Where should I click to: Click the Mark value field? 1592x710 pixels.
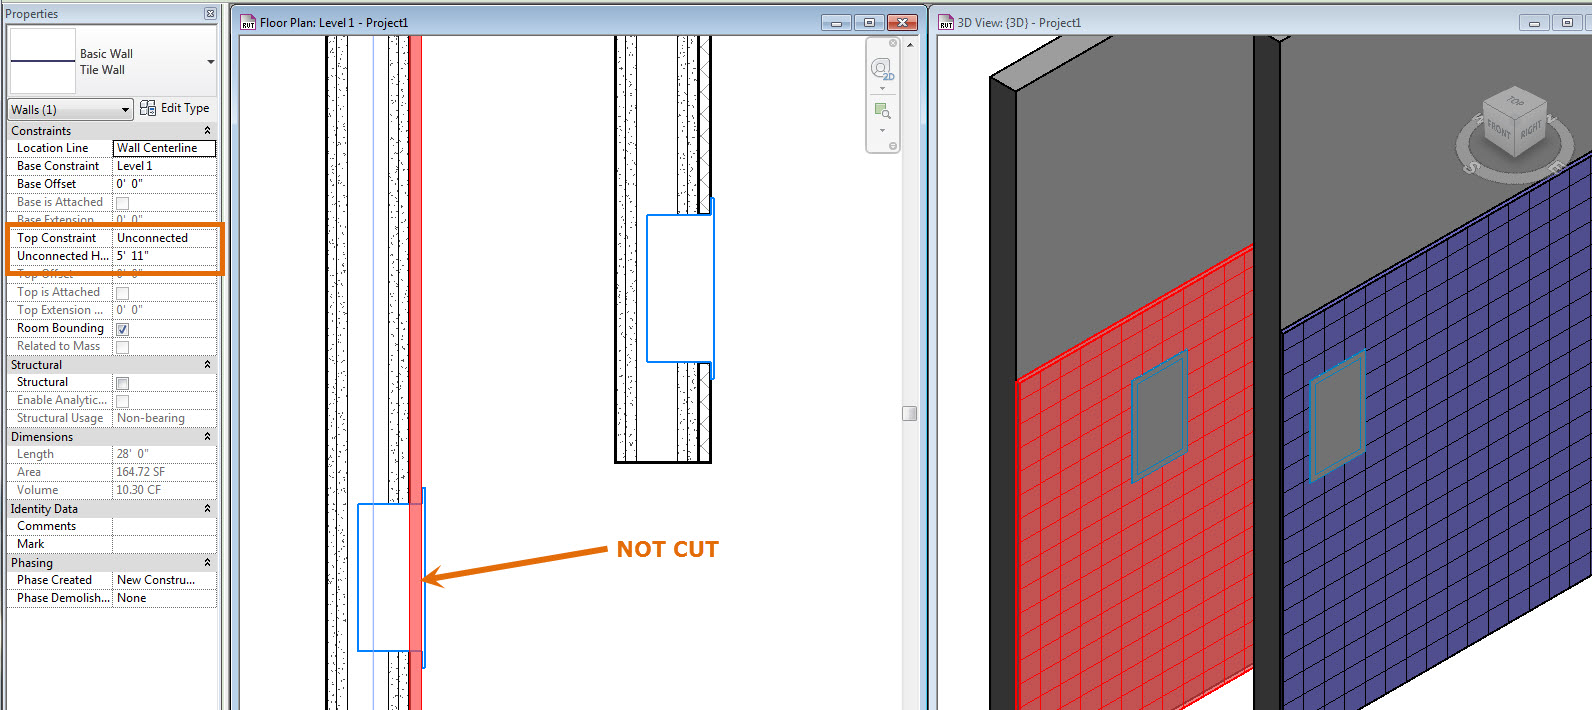[x=164, y=544]
